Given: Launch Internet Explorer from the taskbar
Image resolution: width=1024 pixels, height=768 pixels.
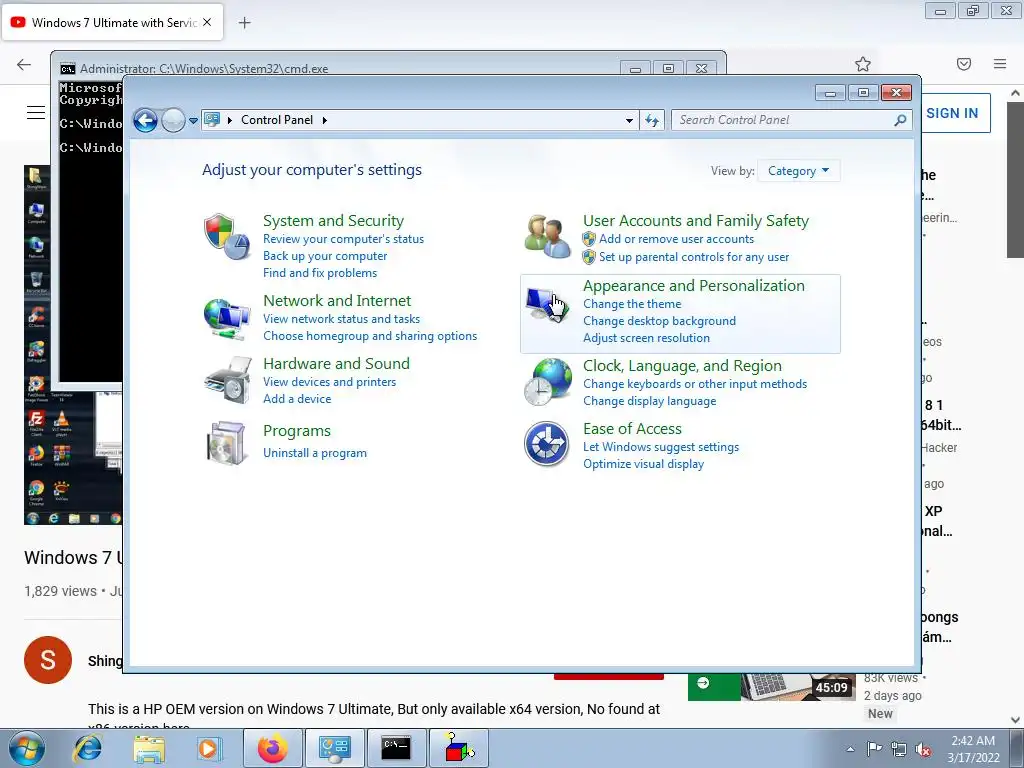Looking at the screenshot, I should pos(88,748).
